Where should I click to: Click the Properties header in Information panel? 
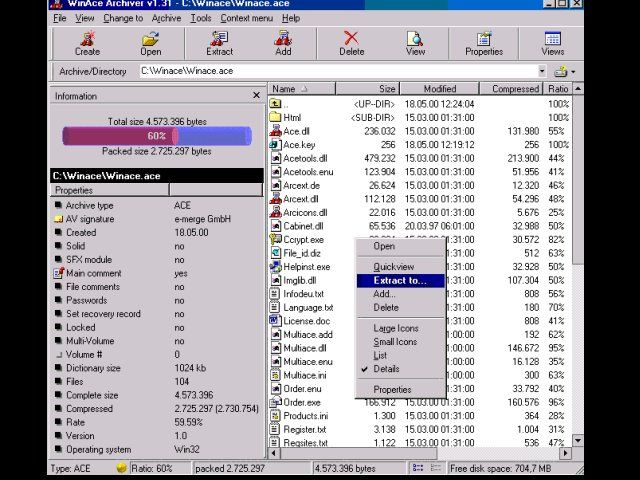point(109,190)
